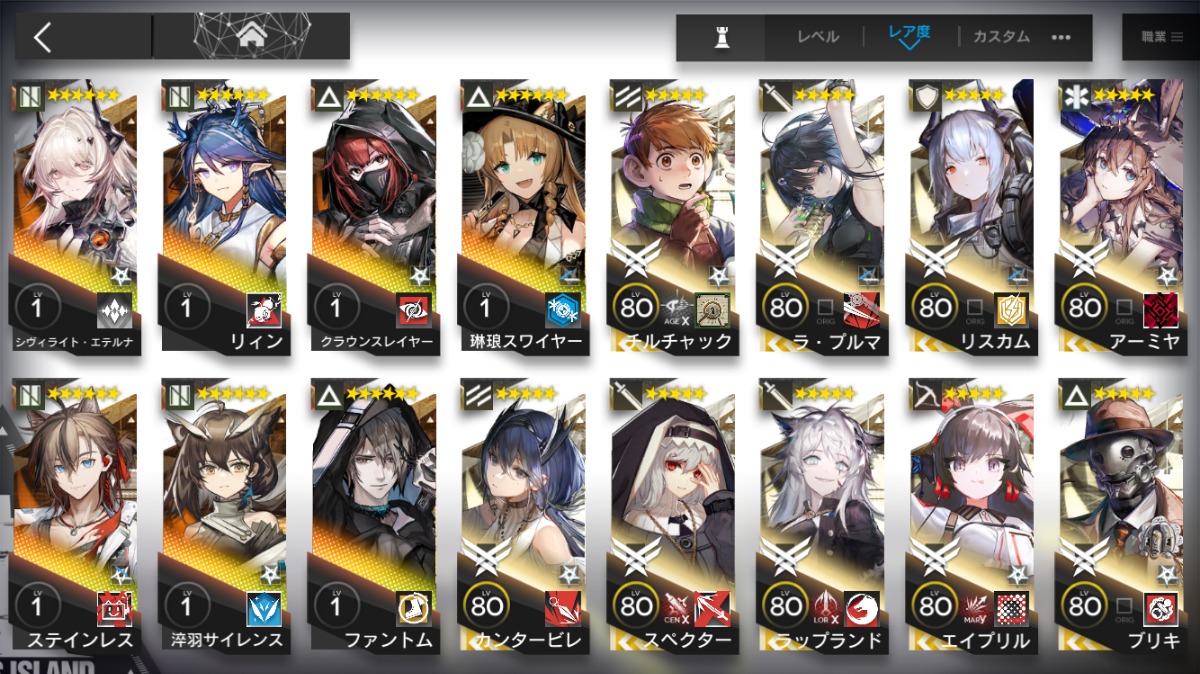
Task: Open the home icon menu
Action: (251, 37)
